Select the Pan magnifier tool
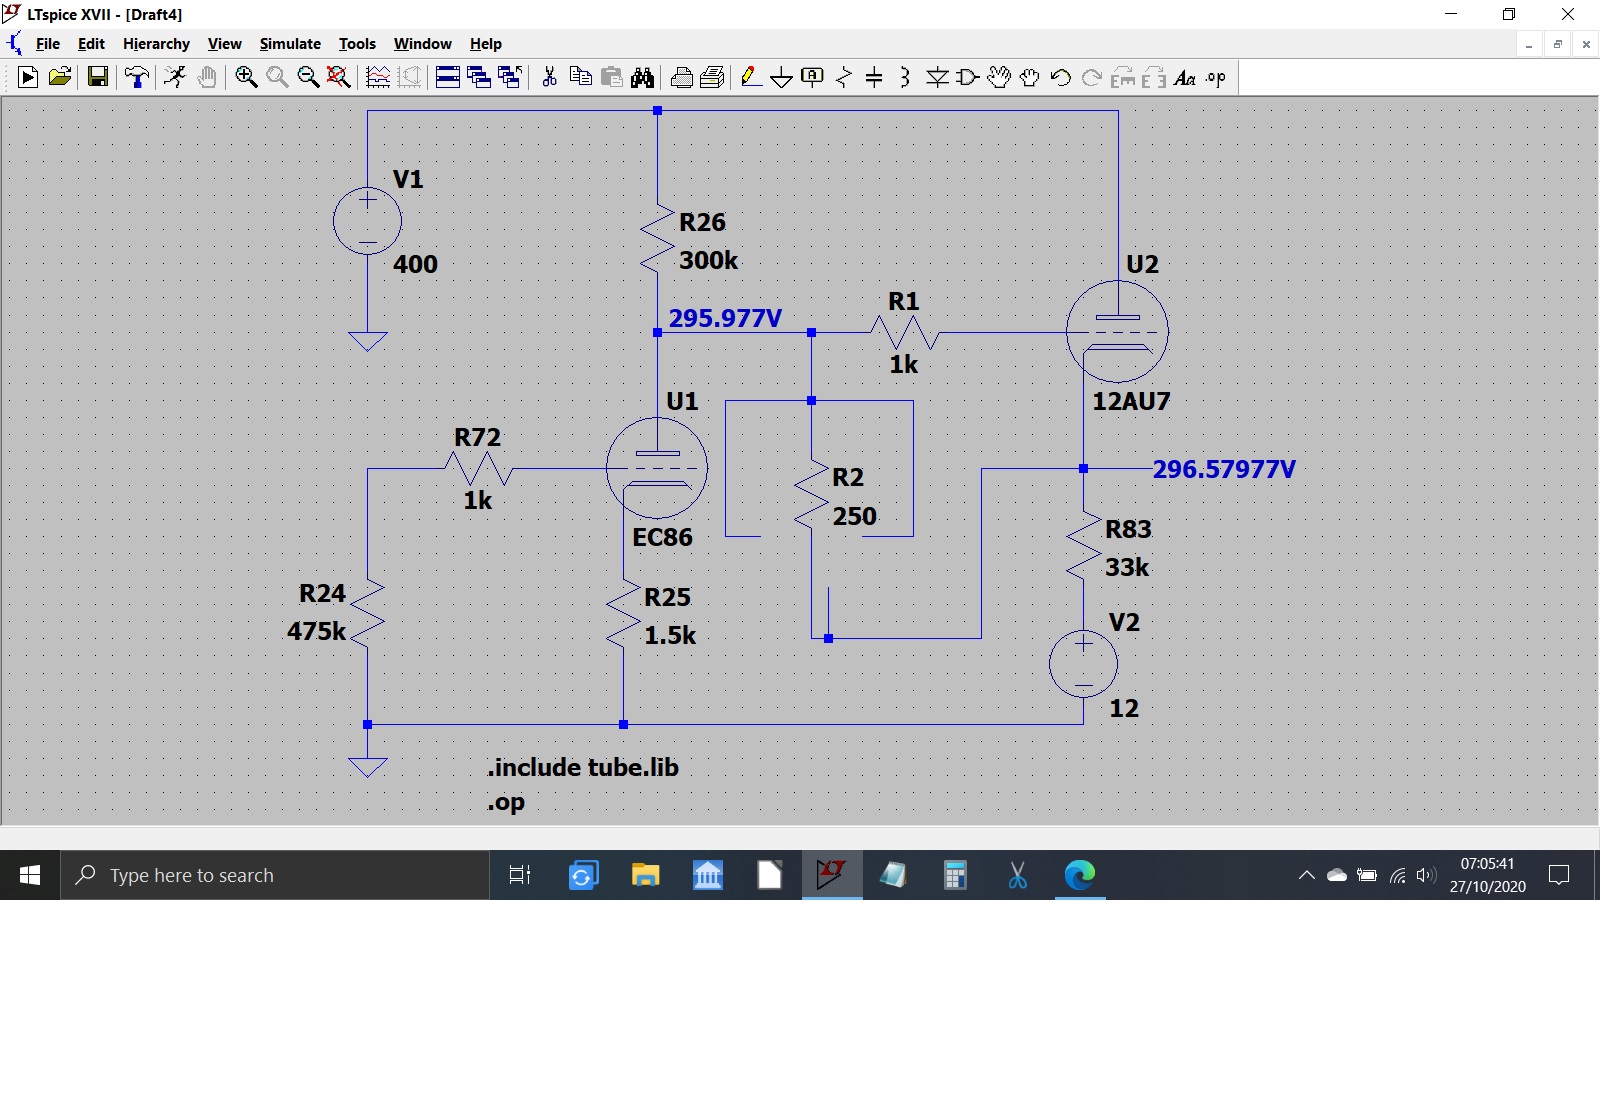 click(277, 77)
